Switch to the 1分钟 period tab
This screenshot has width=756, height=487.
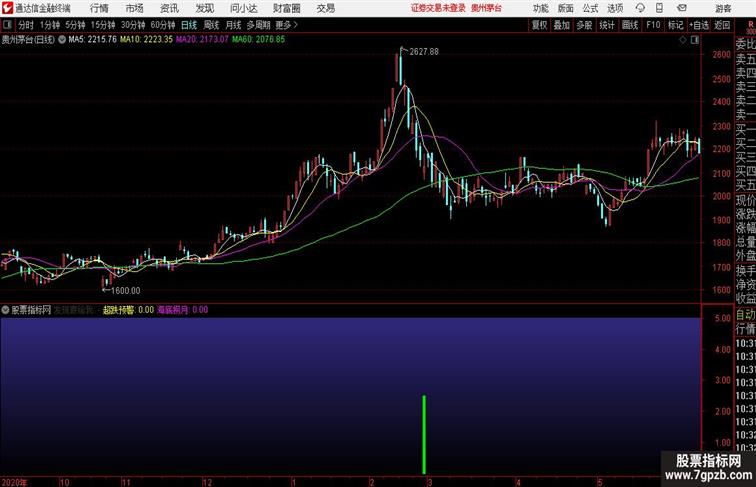tap(50, 25)
